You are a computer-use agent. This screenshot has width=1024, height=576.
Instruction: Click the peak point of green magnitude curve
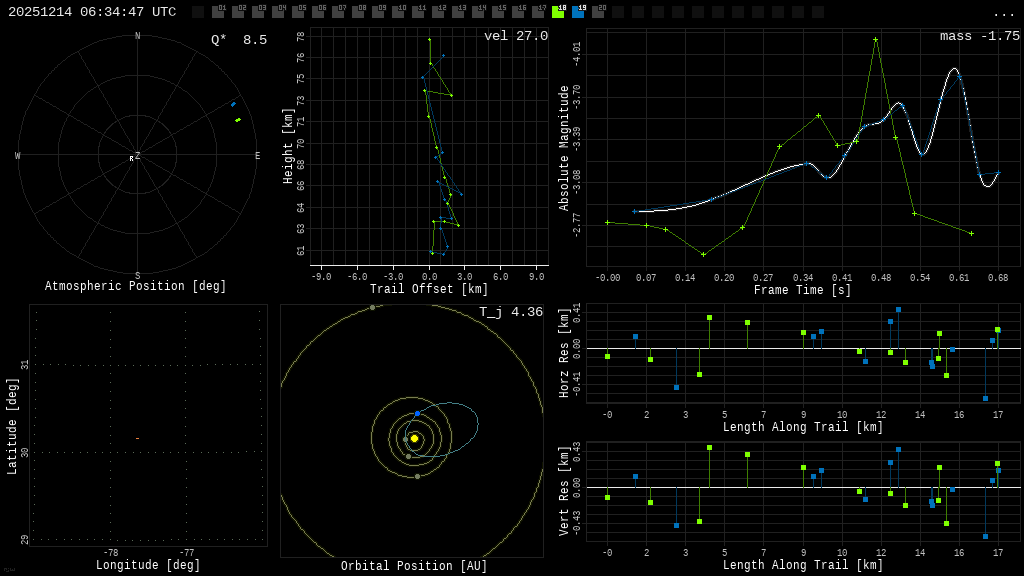click(875, 40)
